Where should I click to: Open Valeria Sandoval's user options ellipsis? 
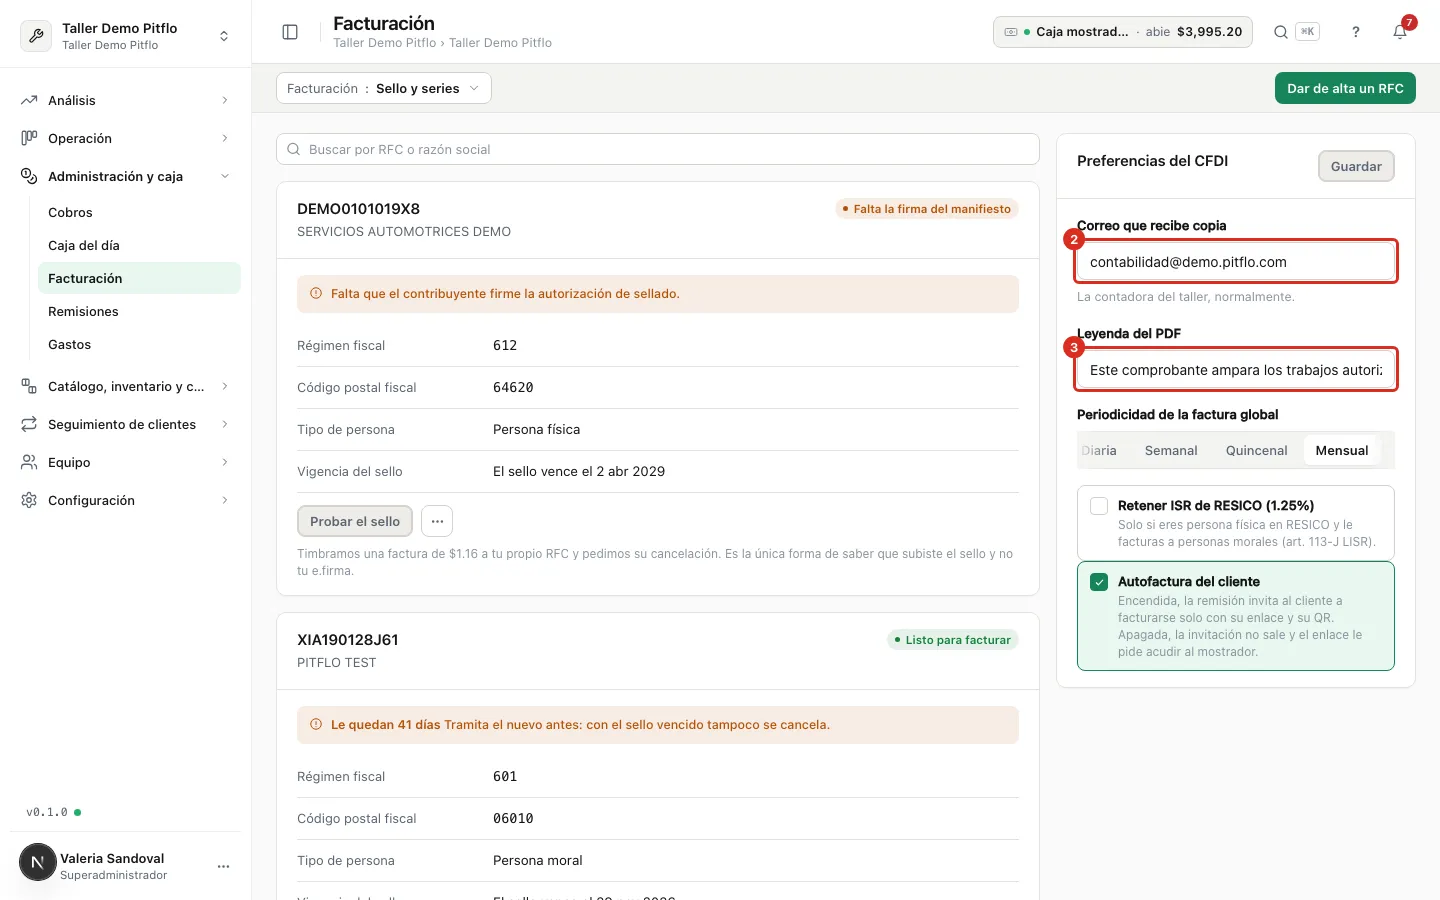223,866
